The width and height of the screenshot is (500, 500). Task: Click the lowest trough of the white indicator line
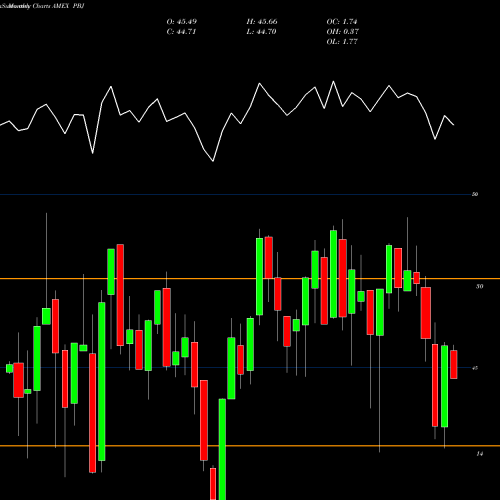coord(213,161)
